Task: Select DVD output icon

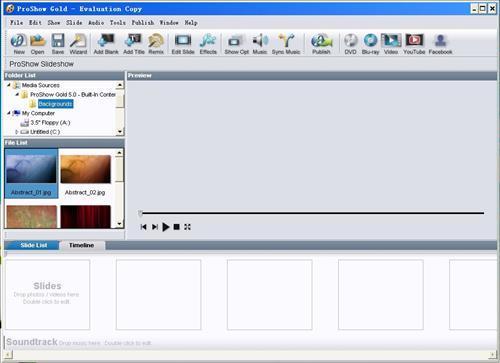Action: 350,44
